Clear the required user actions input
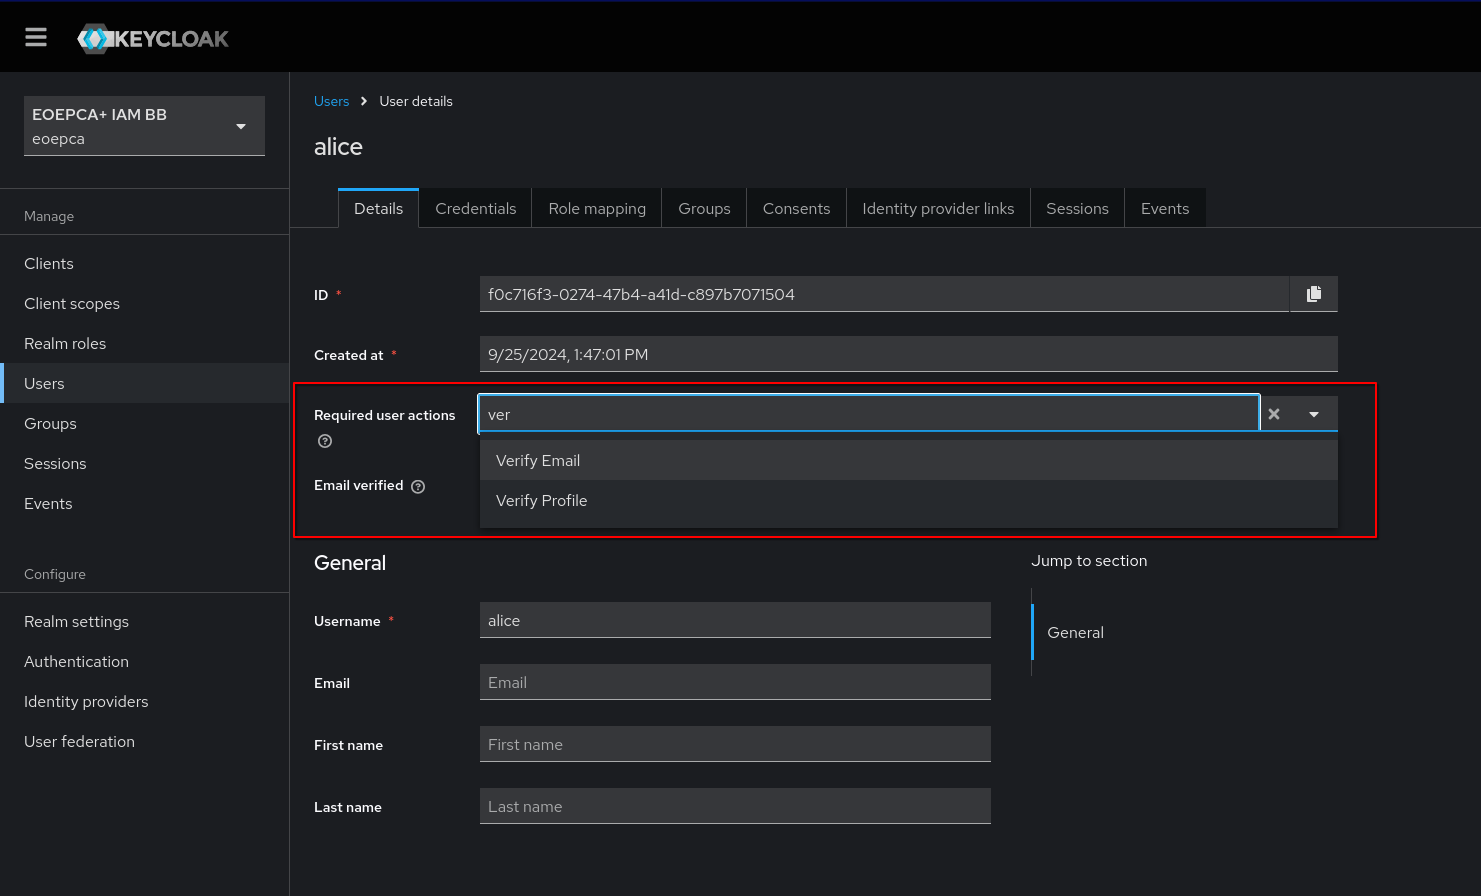Image resolution: width=1481 pixels, height=896 pixels. pyautogui.click(x=1274, y=414)
